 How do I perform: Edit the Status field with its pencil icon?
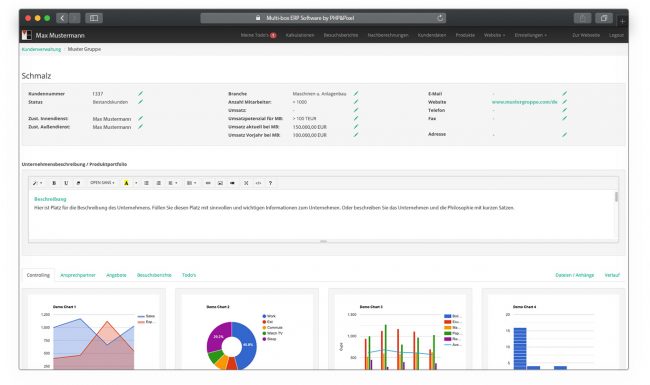pos(141,102)
